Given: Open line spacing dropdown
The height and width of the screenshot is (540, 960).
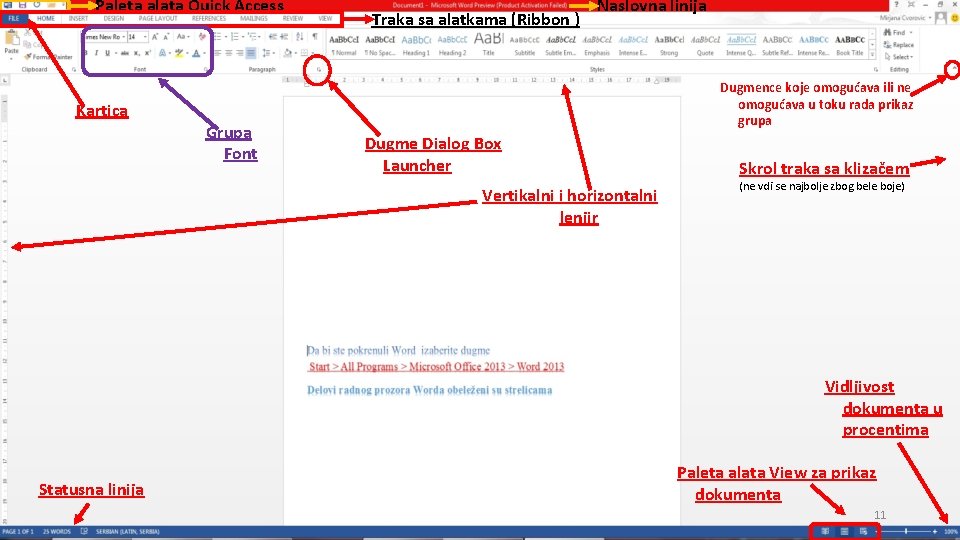Looking at the screenshot, I should [268, 53].
